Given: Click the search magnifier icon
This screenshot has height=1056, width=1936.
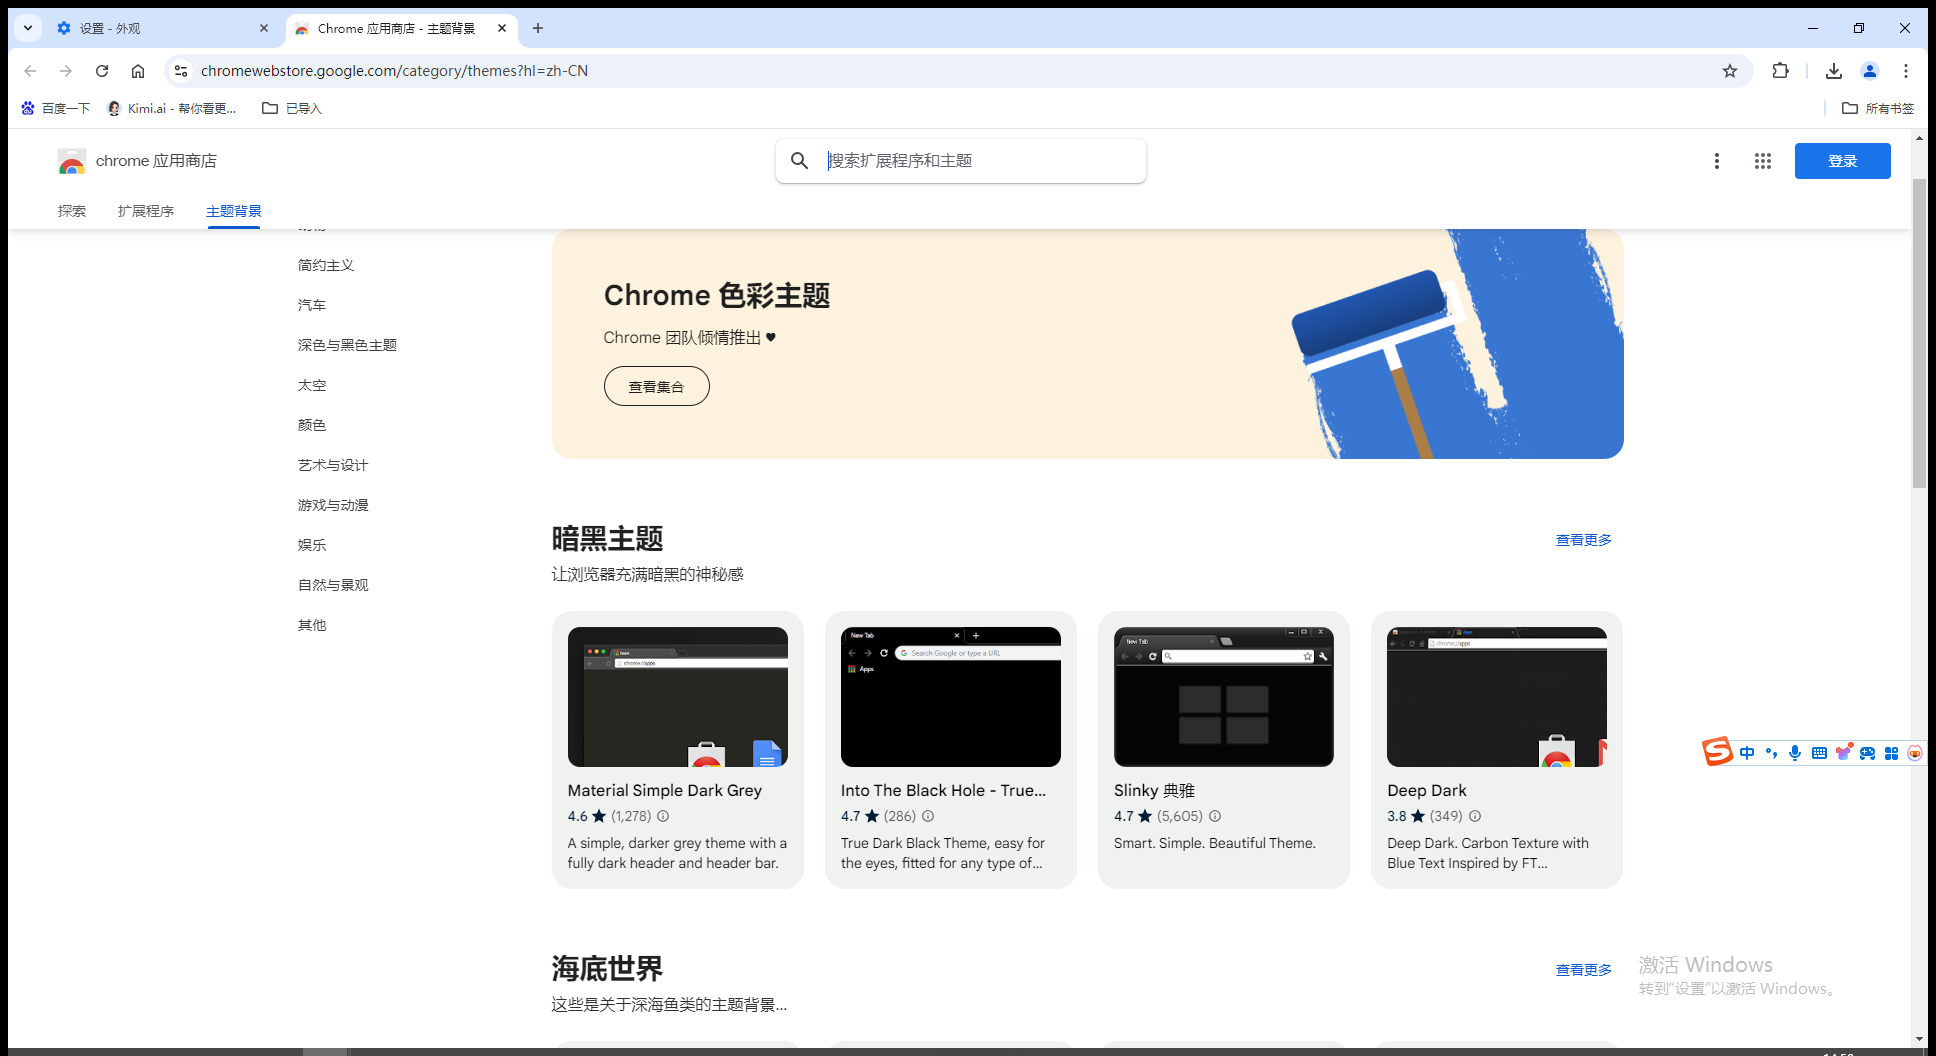Looking at the screenshot, I should [x=799, y=161].
